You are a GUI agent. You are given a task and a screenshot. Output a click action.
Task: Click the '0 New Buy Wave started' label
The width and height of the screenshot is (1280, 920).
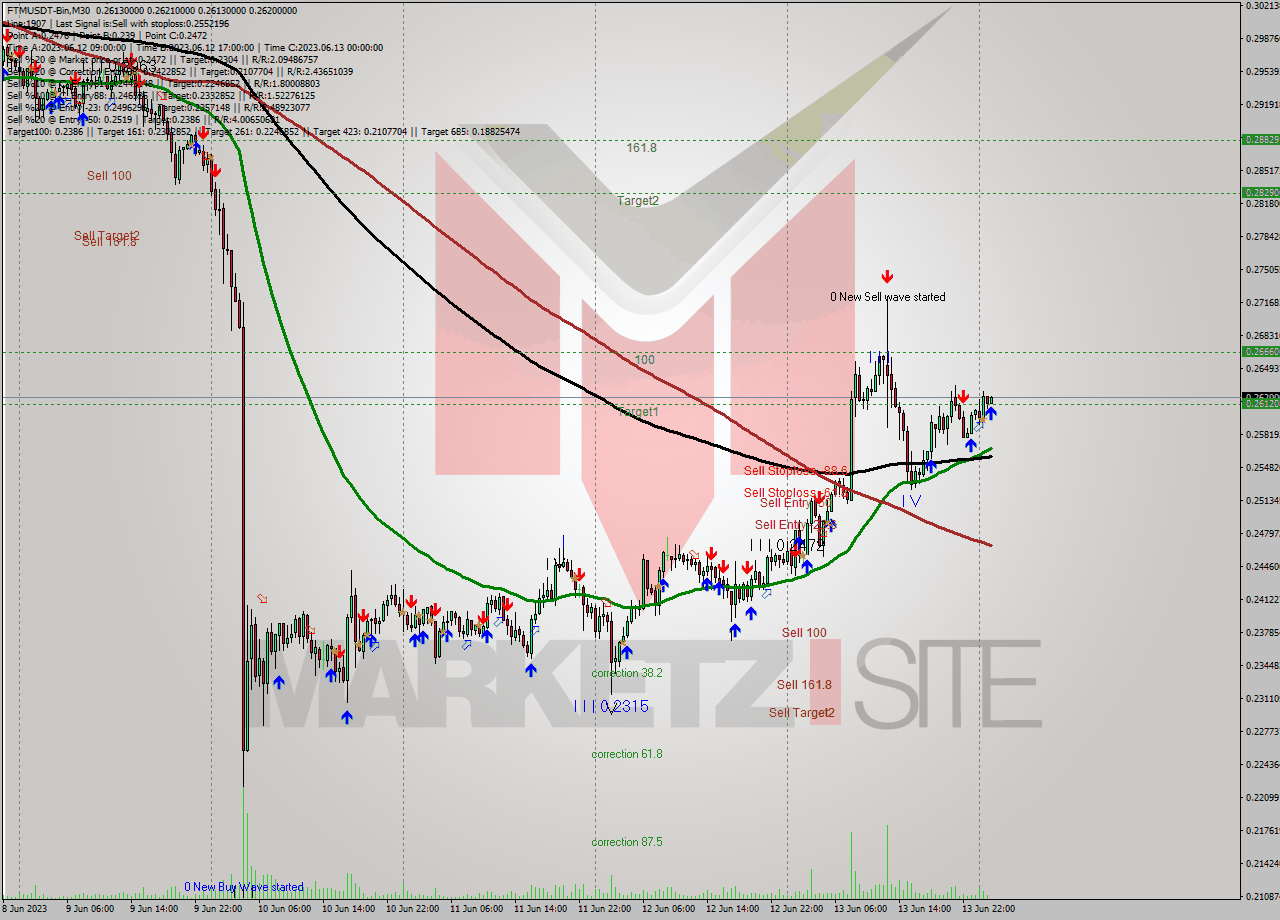pyautogui.click(x=244, y=887)
